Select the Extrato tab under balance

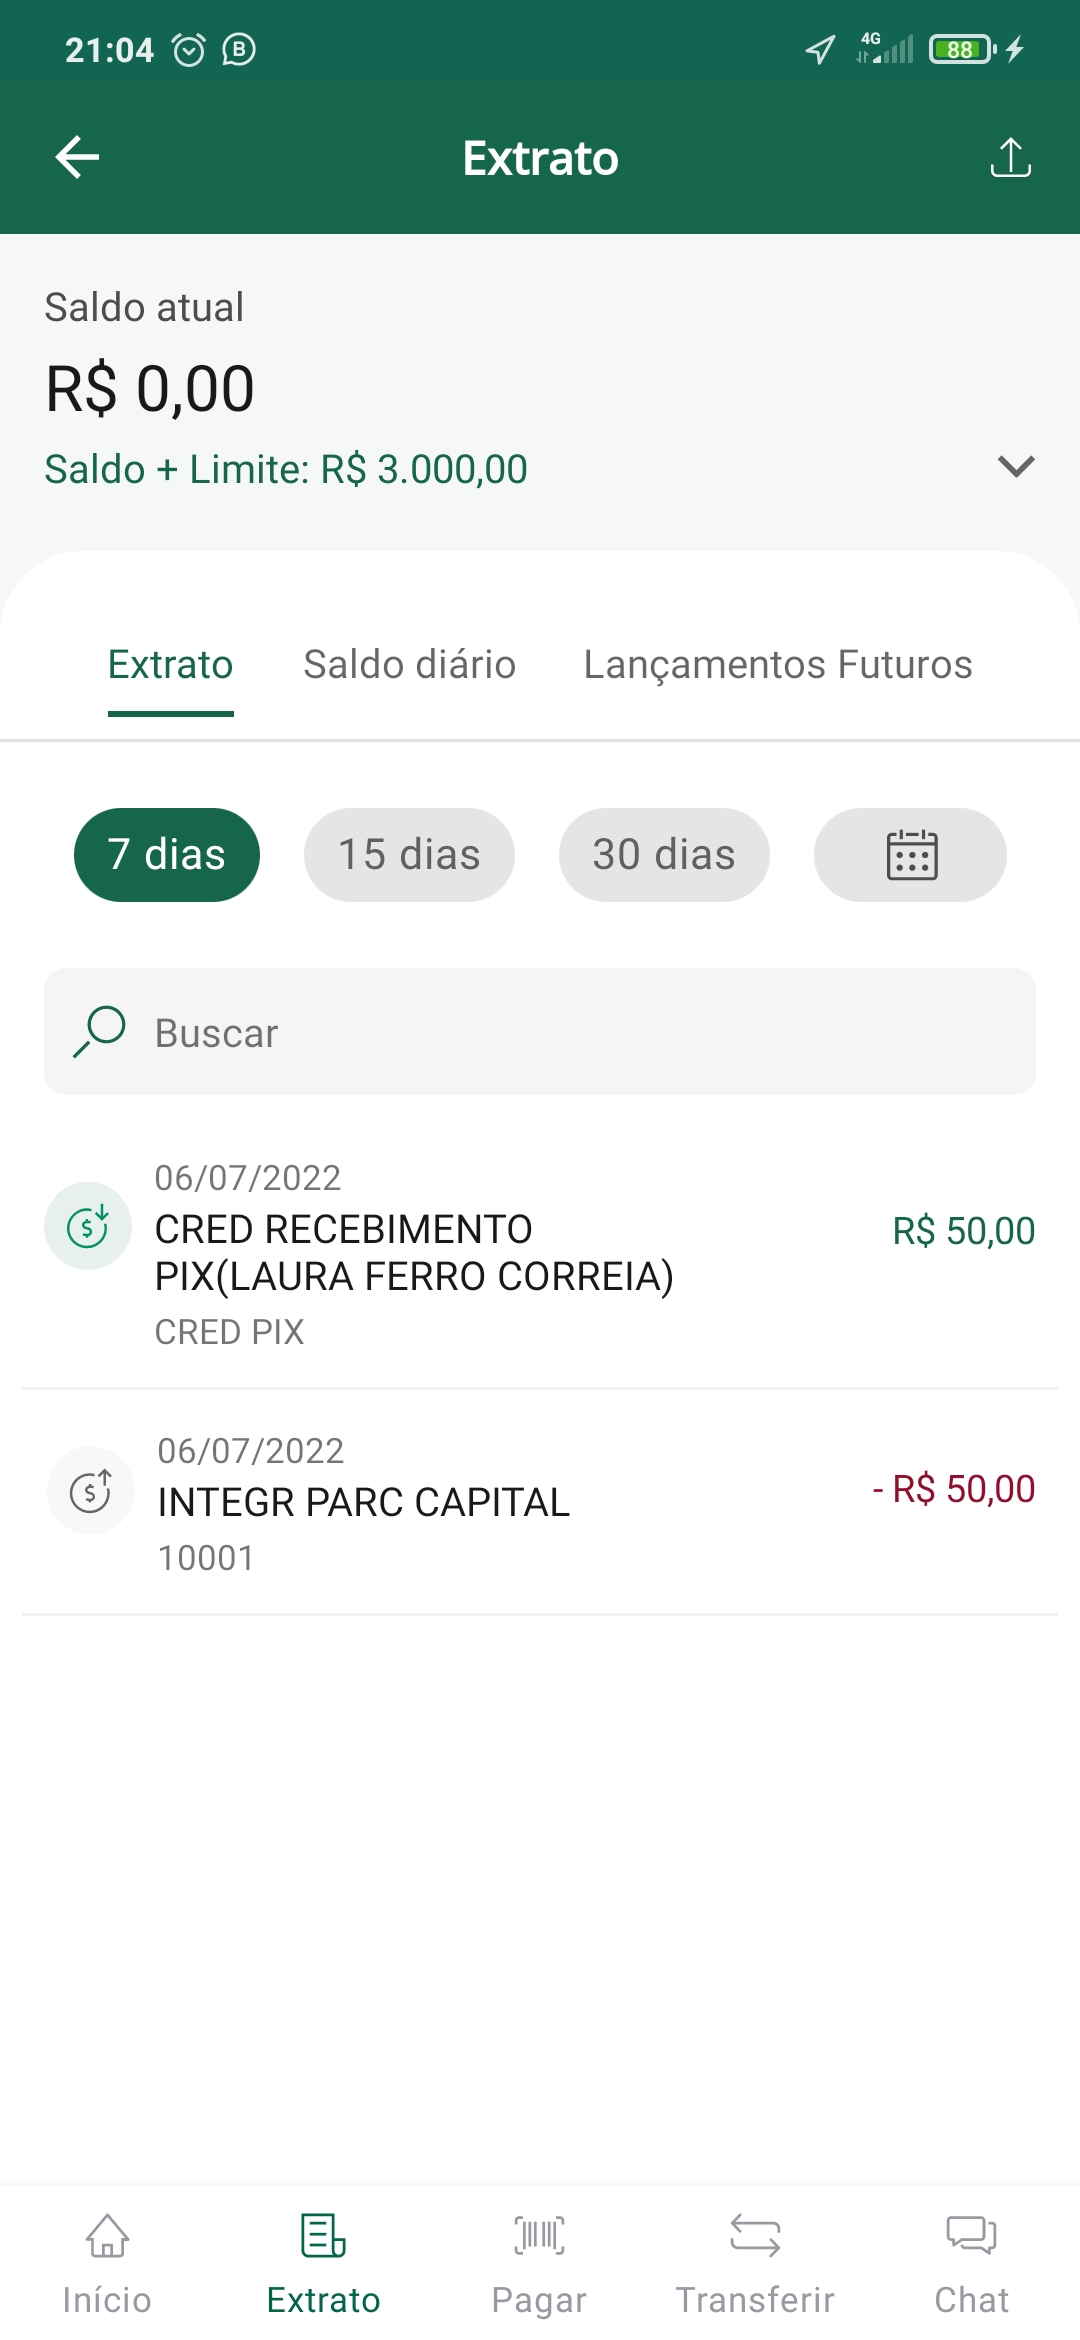[171, 665]
